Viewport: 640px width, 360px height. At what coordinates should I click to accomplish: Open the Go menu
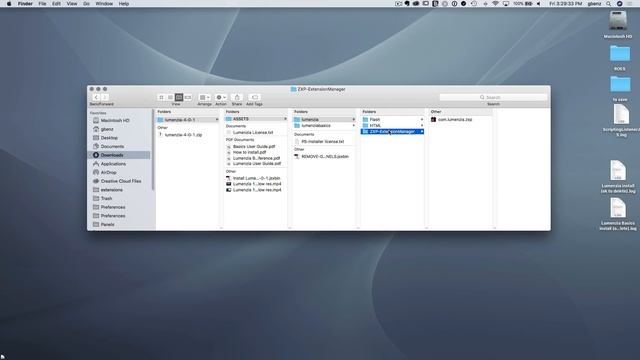pyautogui.click(x=86, y=4)
